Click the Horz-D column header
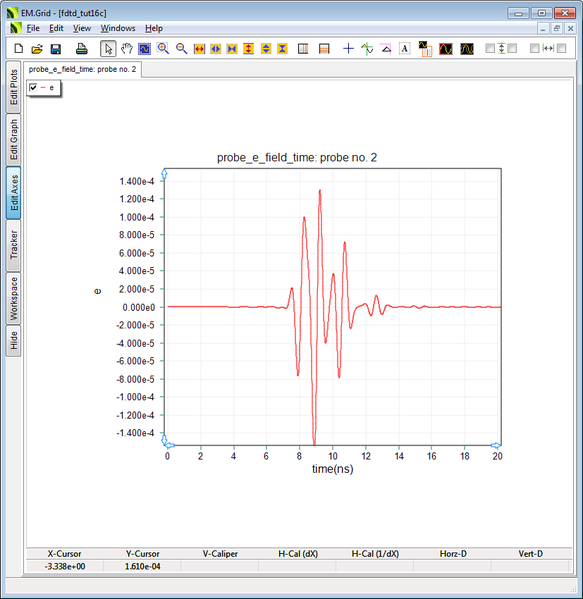 [453, 554]
